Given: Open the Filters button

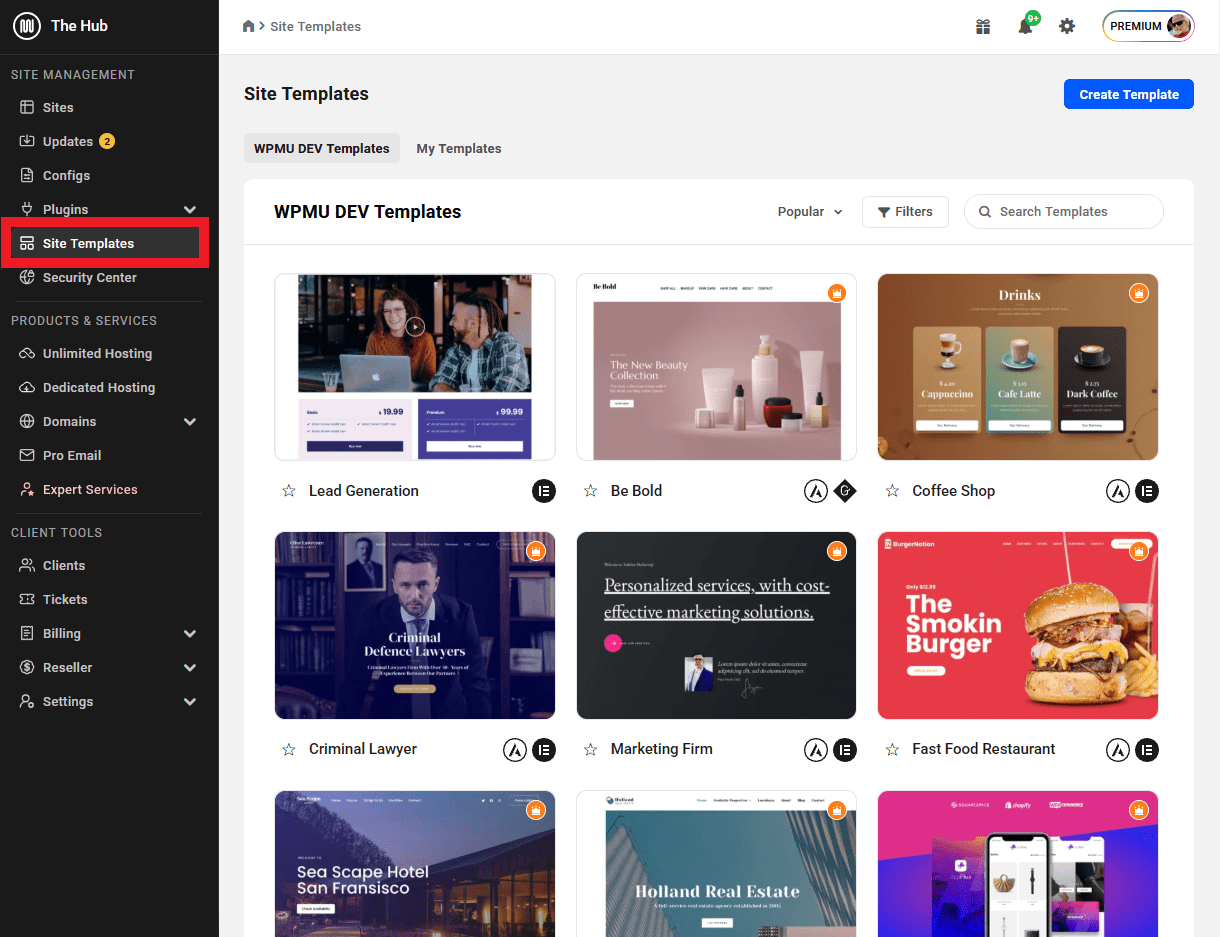Looking at the screenshot, I should (x=905, y=212).
